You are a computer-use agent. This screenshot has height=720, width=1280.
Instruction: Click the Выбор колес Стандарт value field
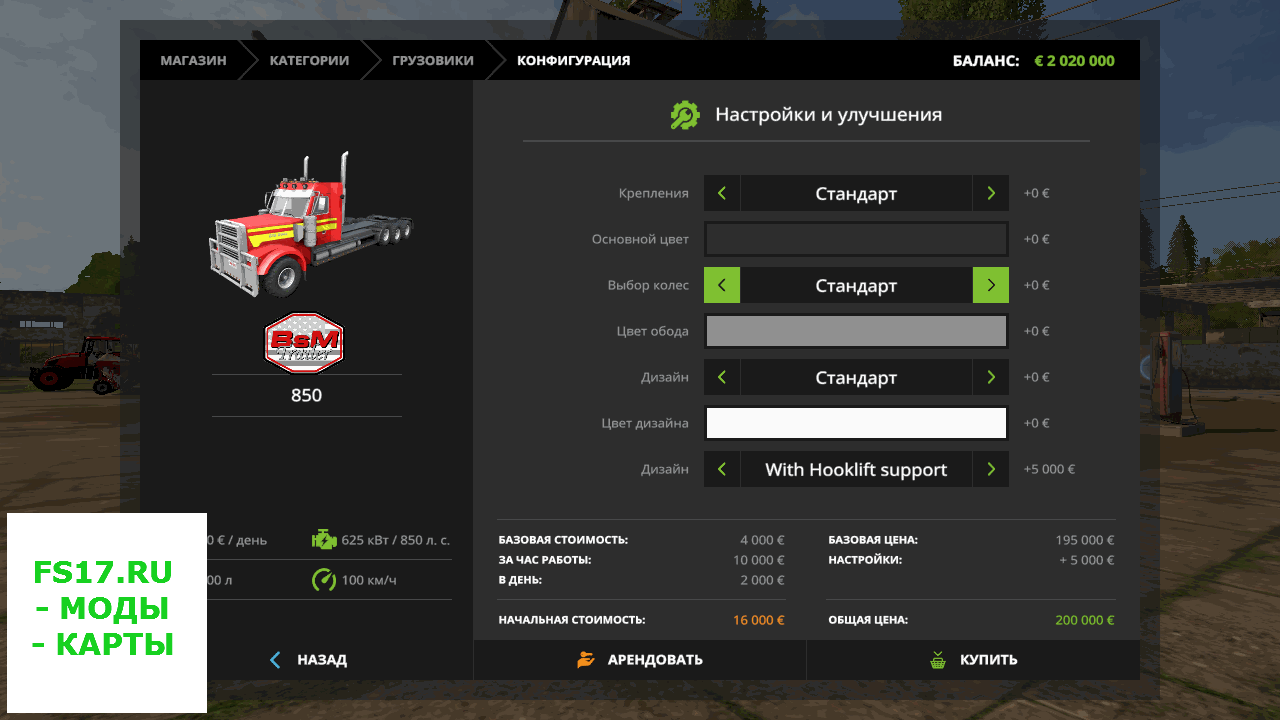[x=856, y=285]
